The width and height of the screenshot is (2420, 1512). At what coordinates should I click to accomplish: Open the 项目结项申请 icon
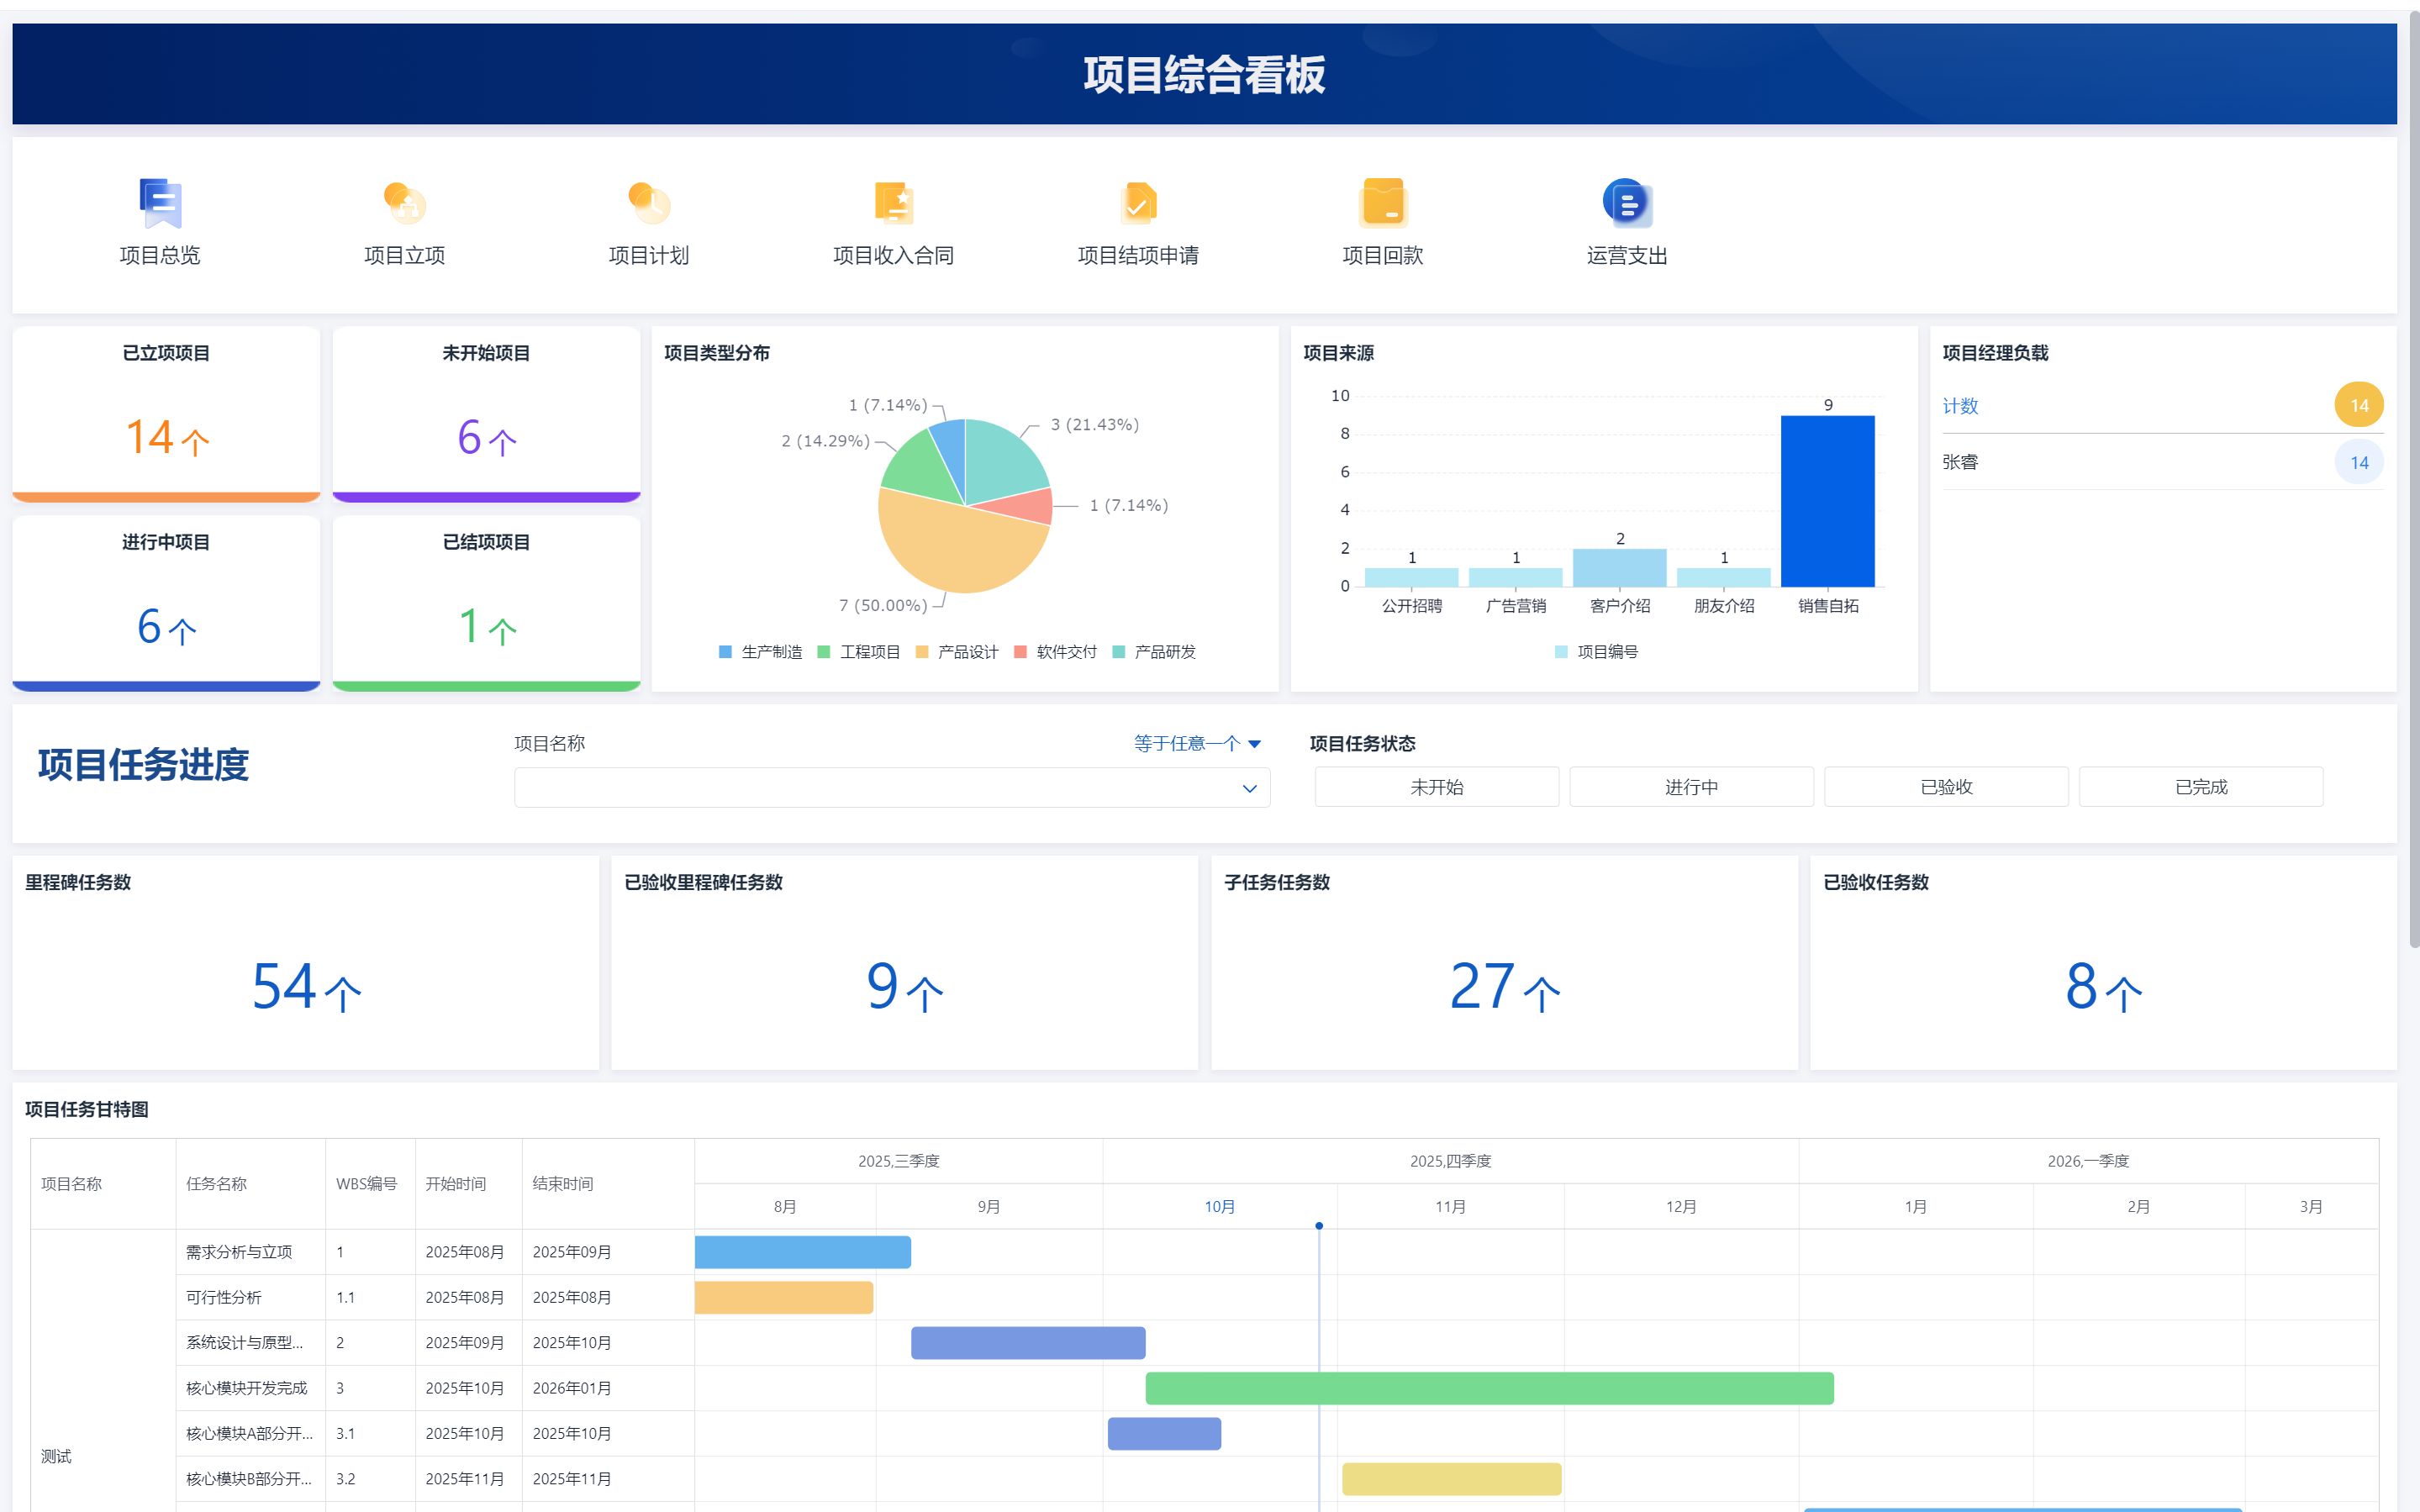coord(1138,203)
